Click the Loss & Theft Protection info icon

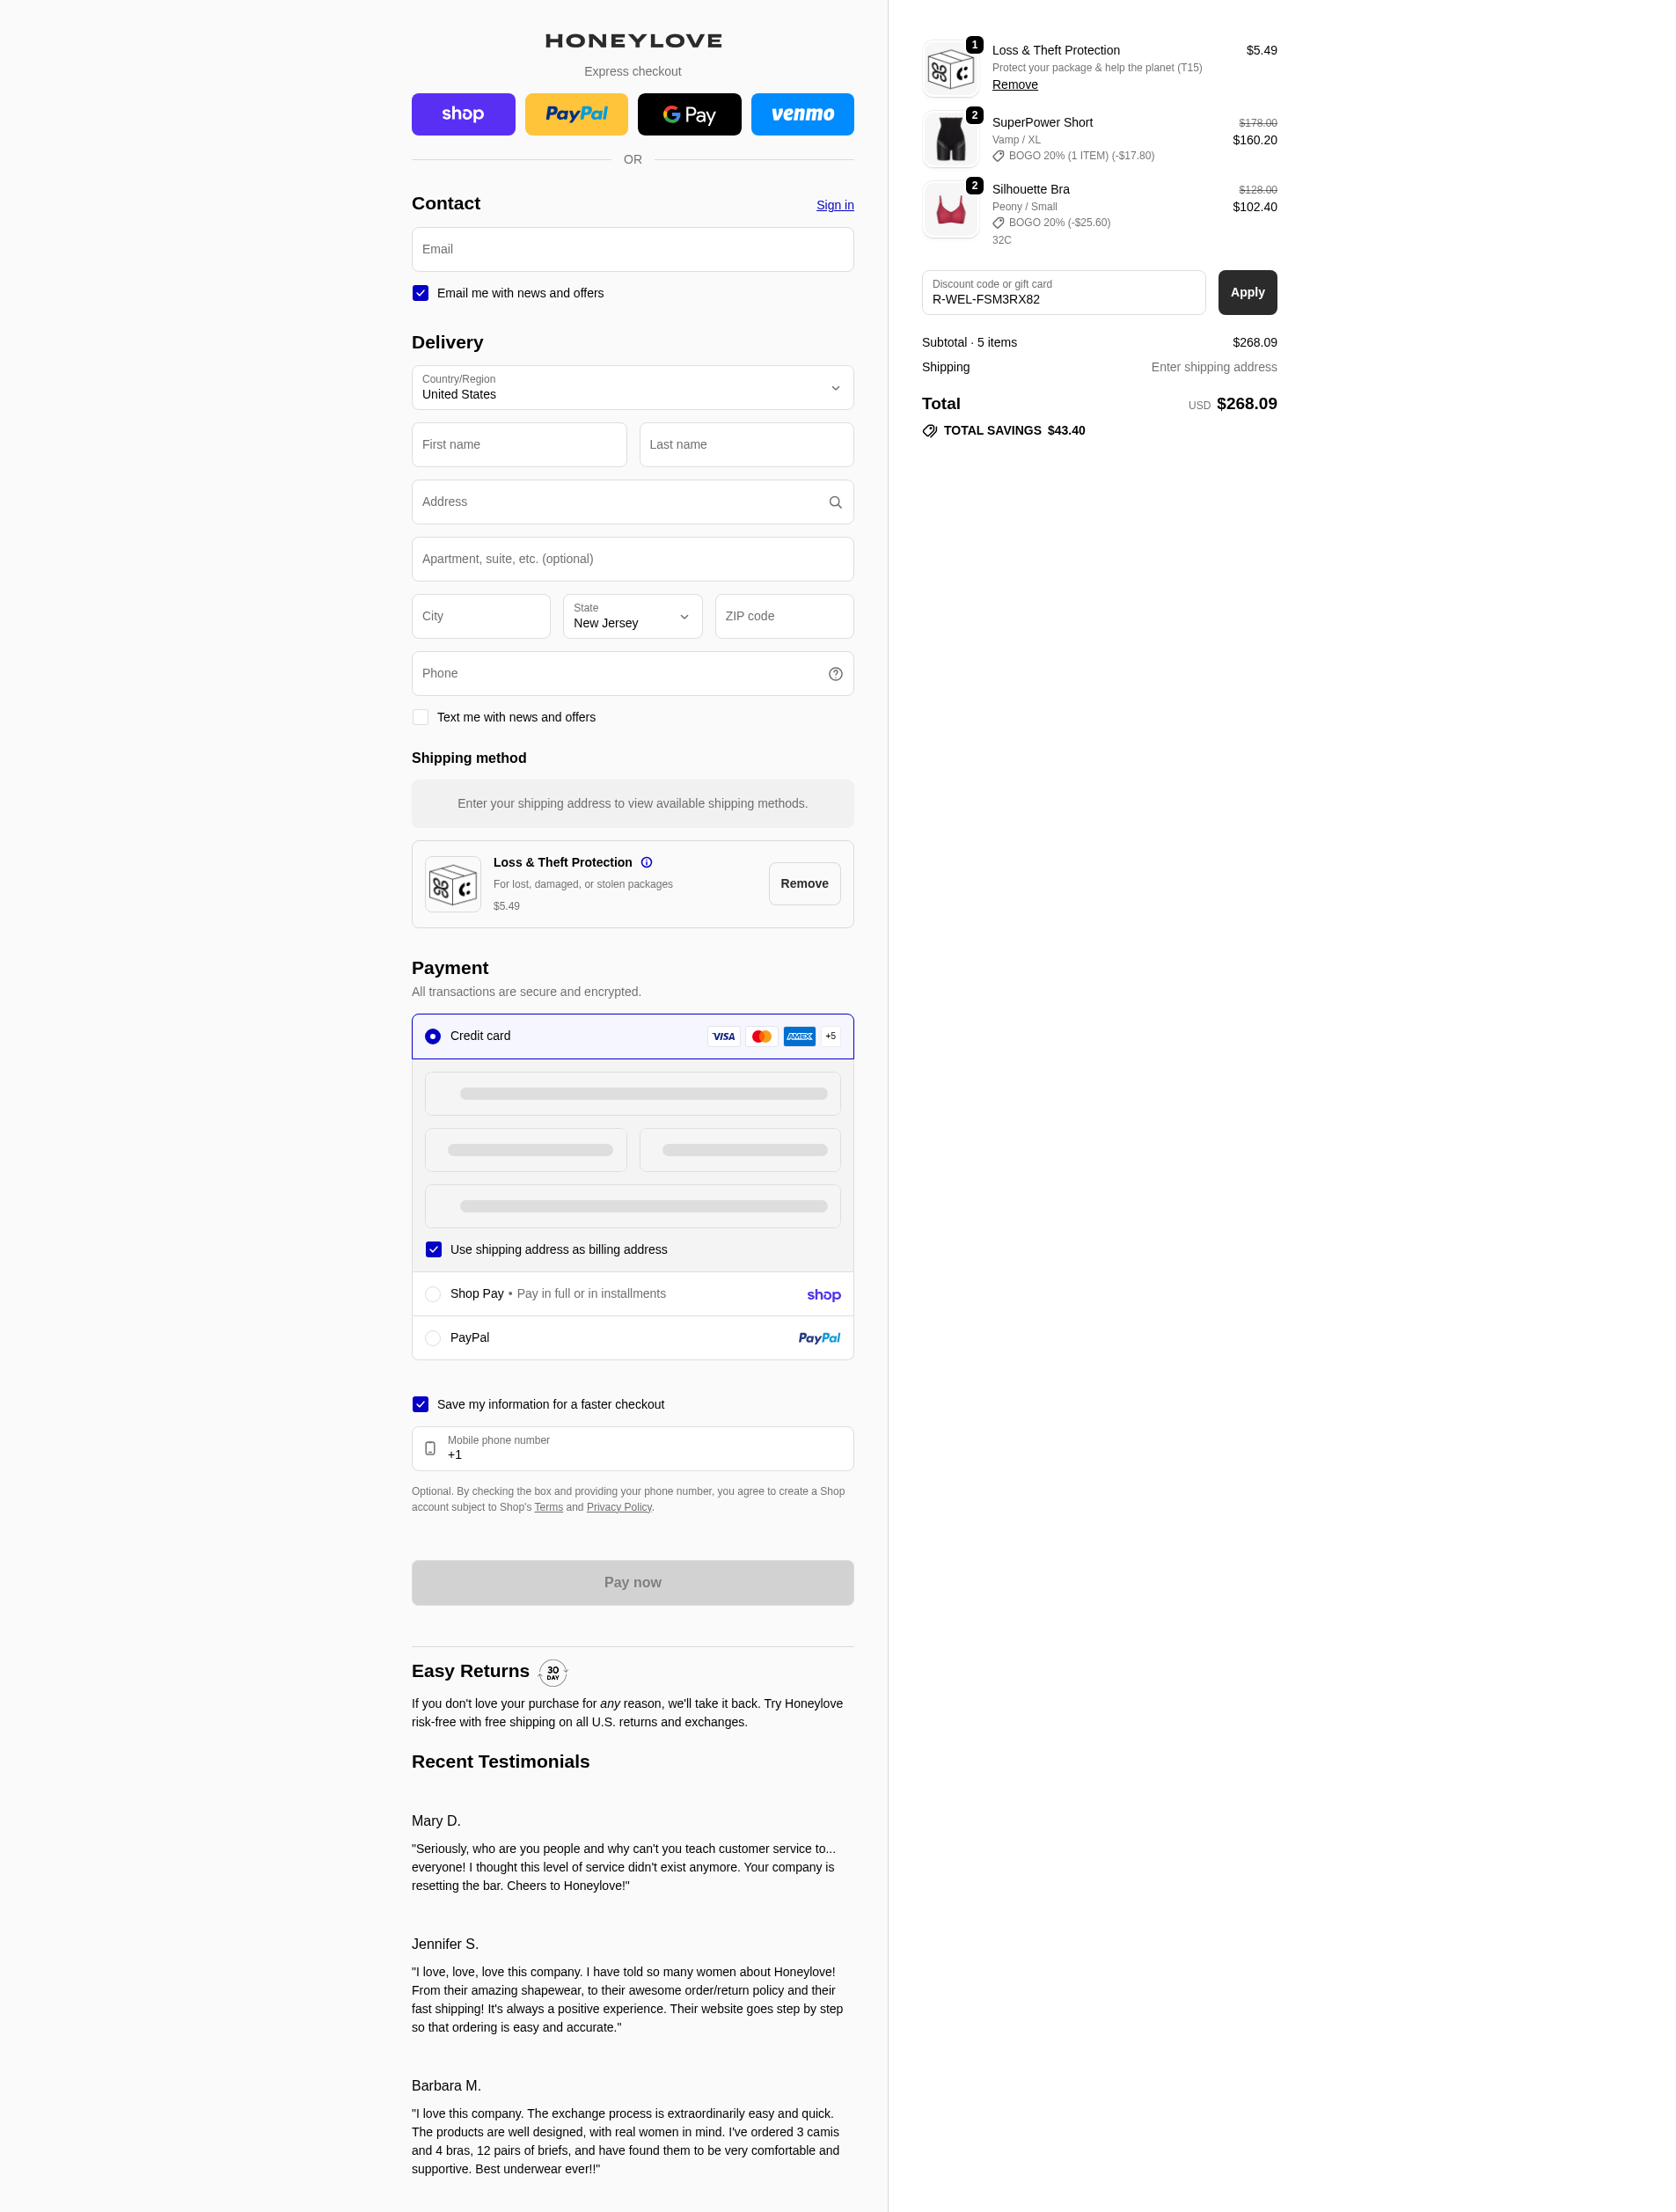click(x=646, y=862)
